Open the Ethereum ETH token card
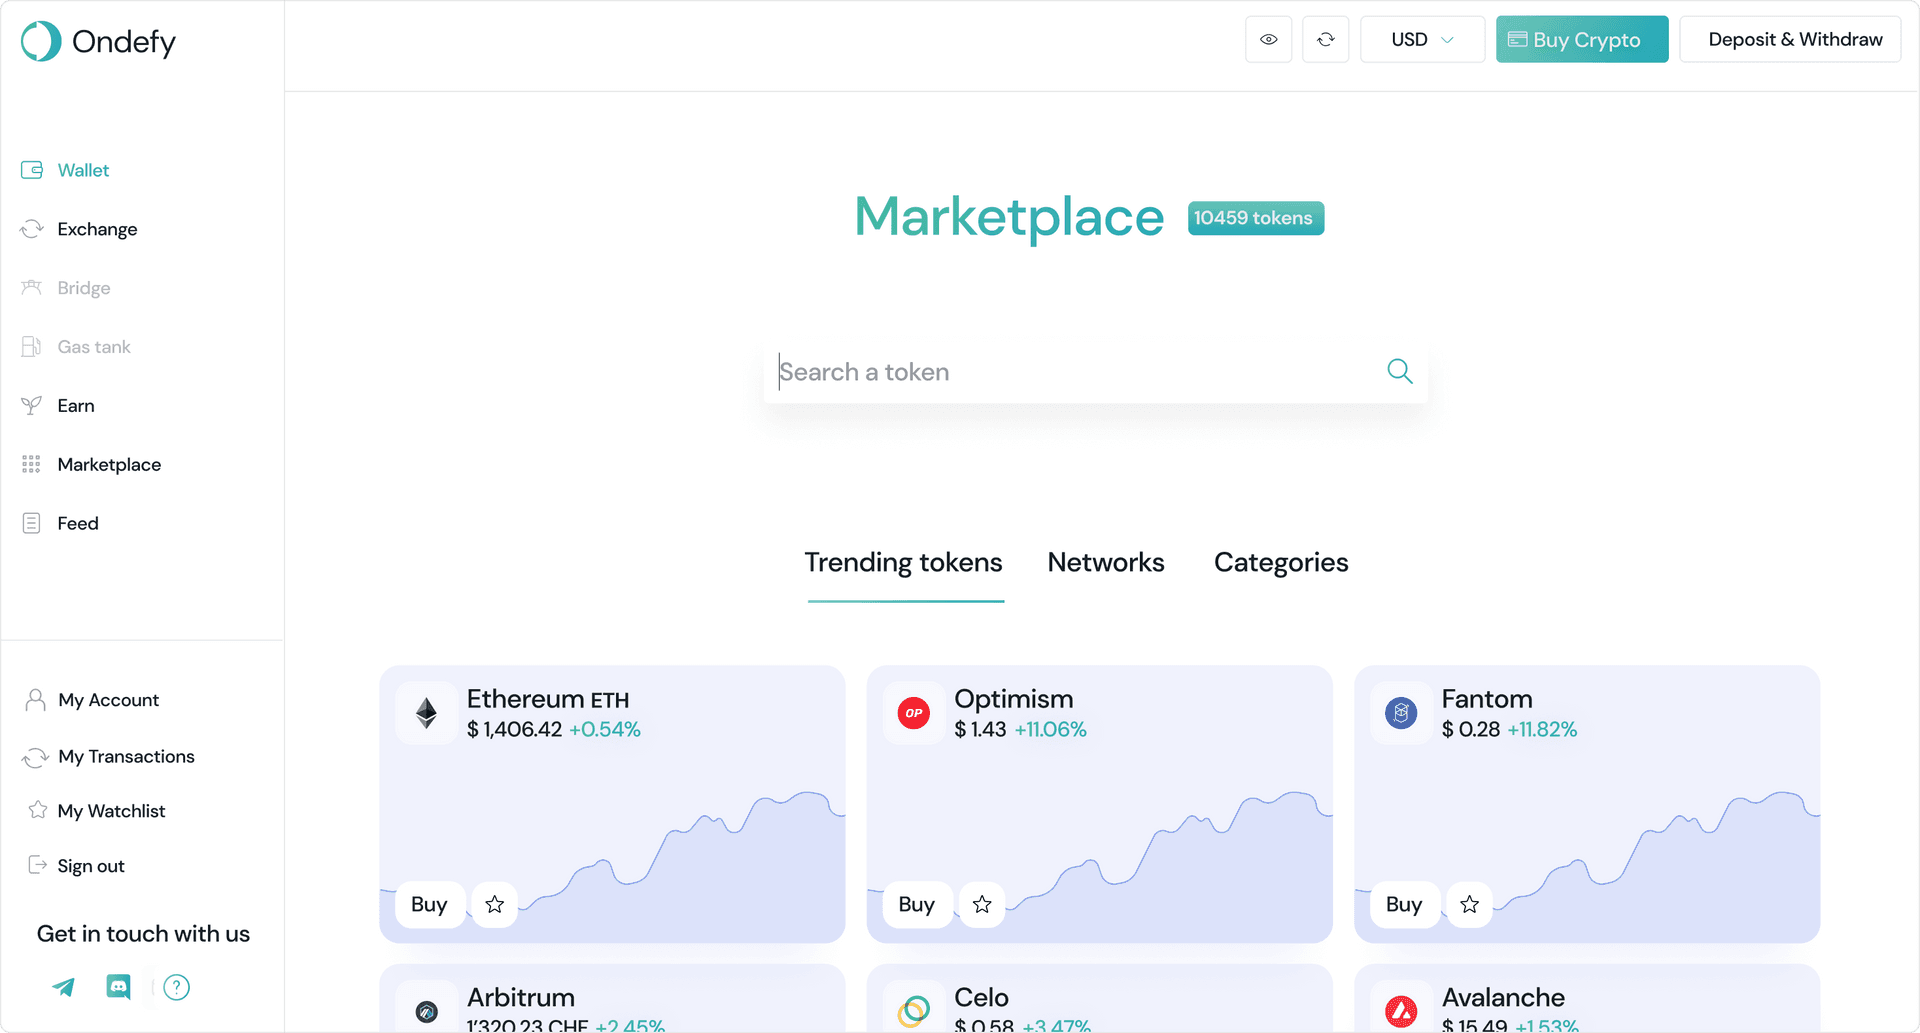 point(612,804)
